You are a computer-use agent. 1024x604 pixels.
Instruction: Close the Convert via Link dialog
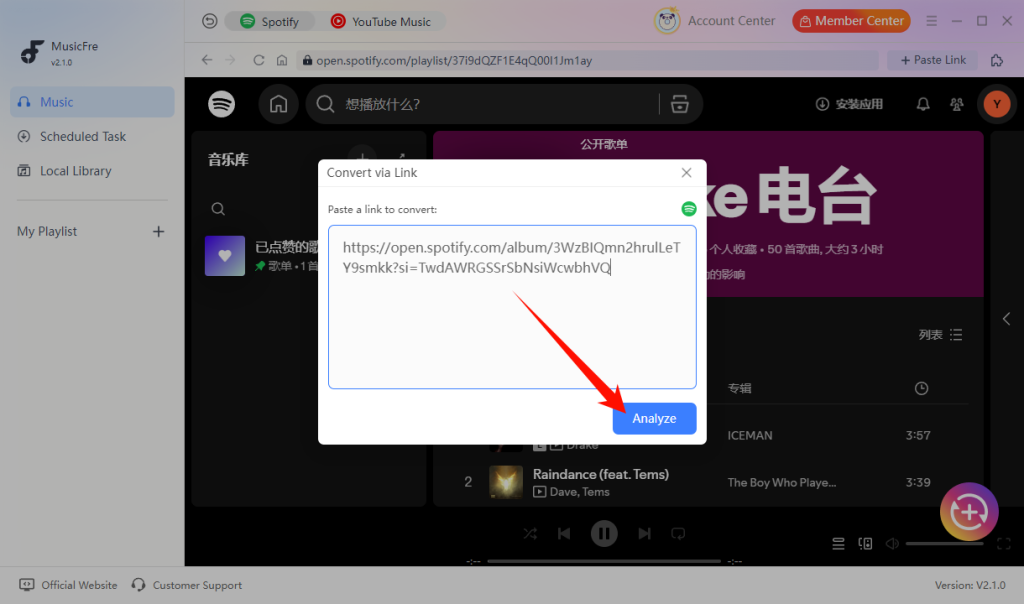click(686, 172)
